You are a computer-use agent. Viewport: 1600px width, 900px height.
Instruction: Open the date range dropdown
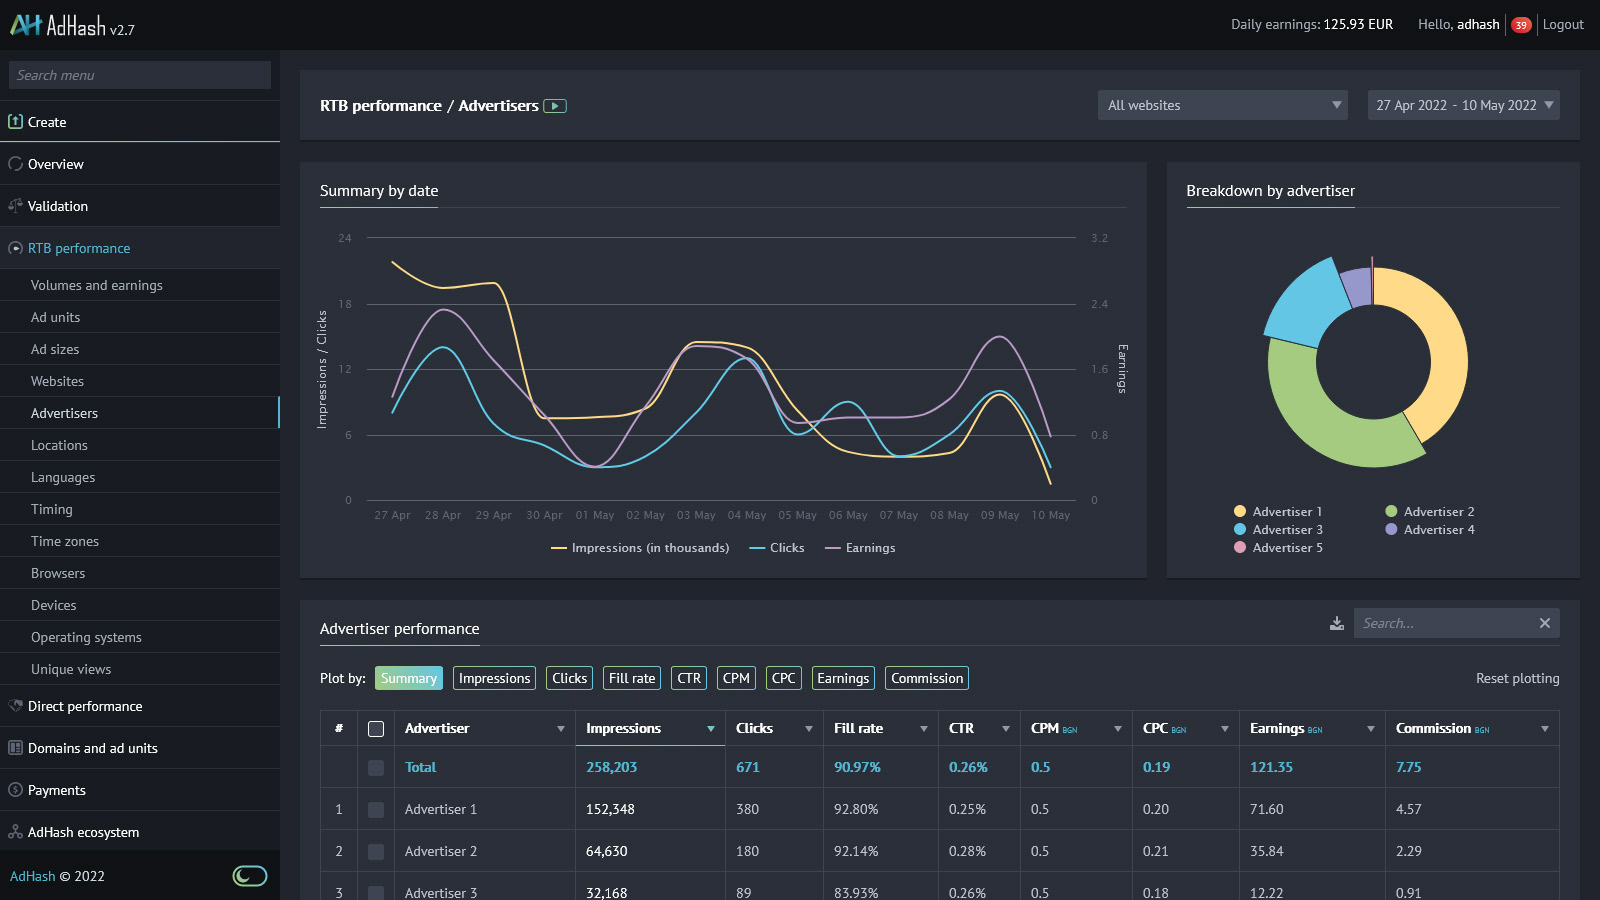point(1463,105)
